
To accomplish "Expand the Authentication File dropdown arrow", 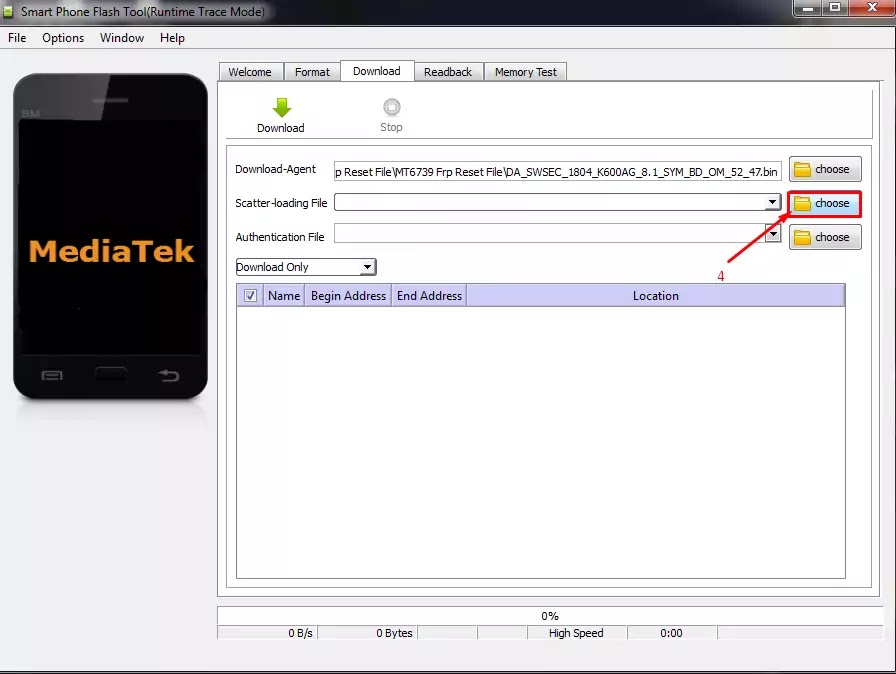I will click(x=773, y=234).
